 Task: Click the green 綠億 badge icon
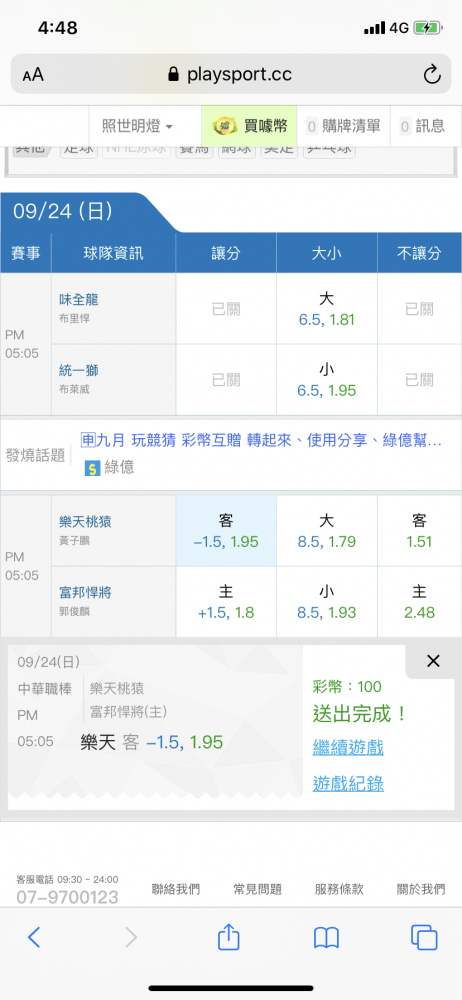93,468
